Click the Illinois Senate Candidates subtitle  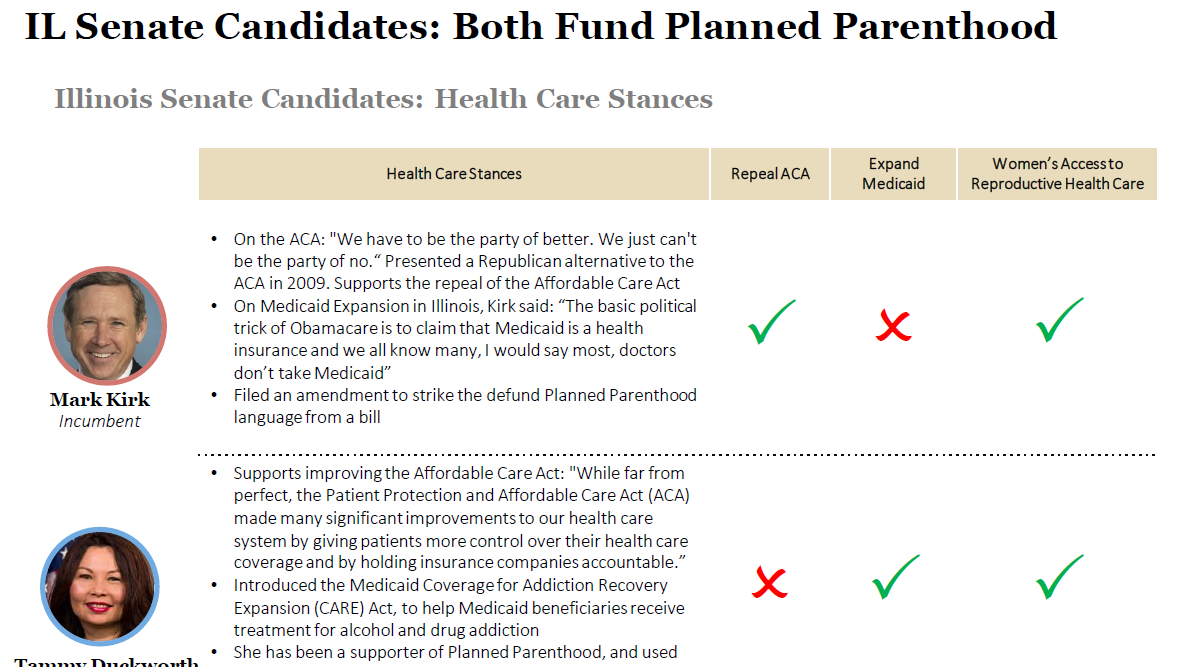pos(383,99)
